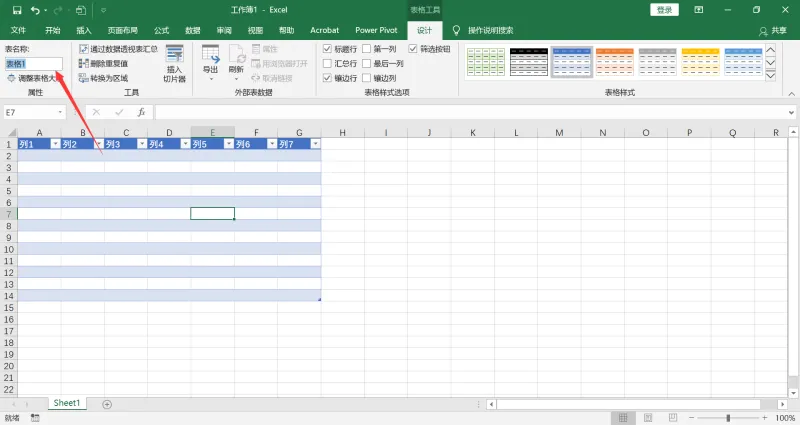
Task: Click the print preview icon in quick access toolbar
Action: pos(81,10)
